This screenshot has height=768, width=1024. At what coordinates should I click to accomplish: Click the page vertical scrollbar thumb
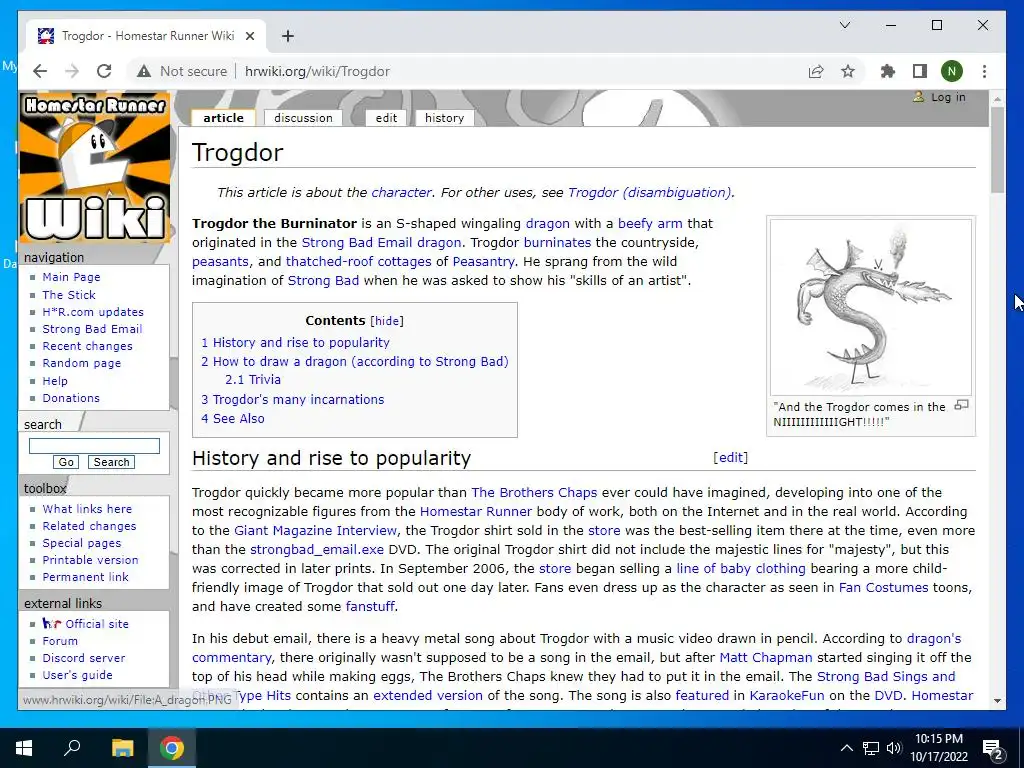click(x=997, y=150)
